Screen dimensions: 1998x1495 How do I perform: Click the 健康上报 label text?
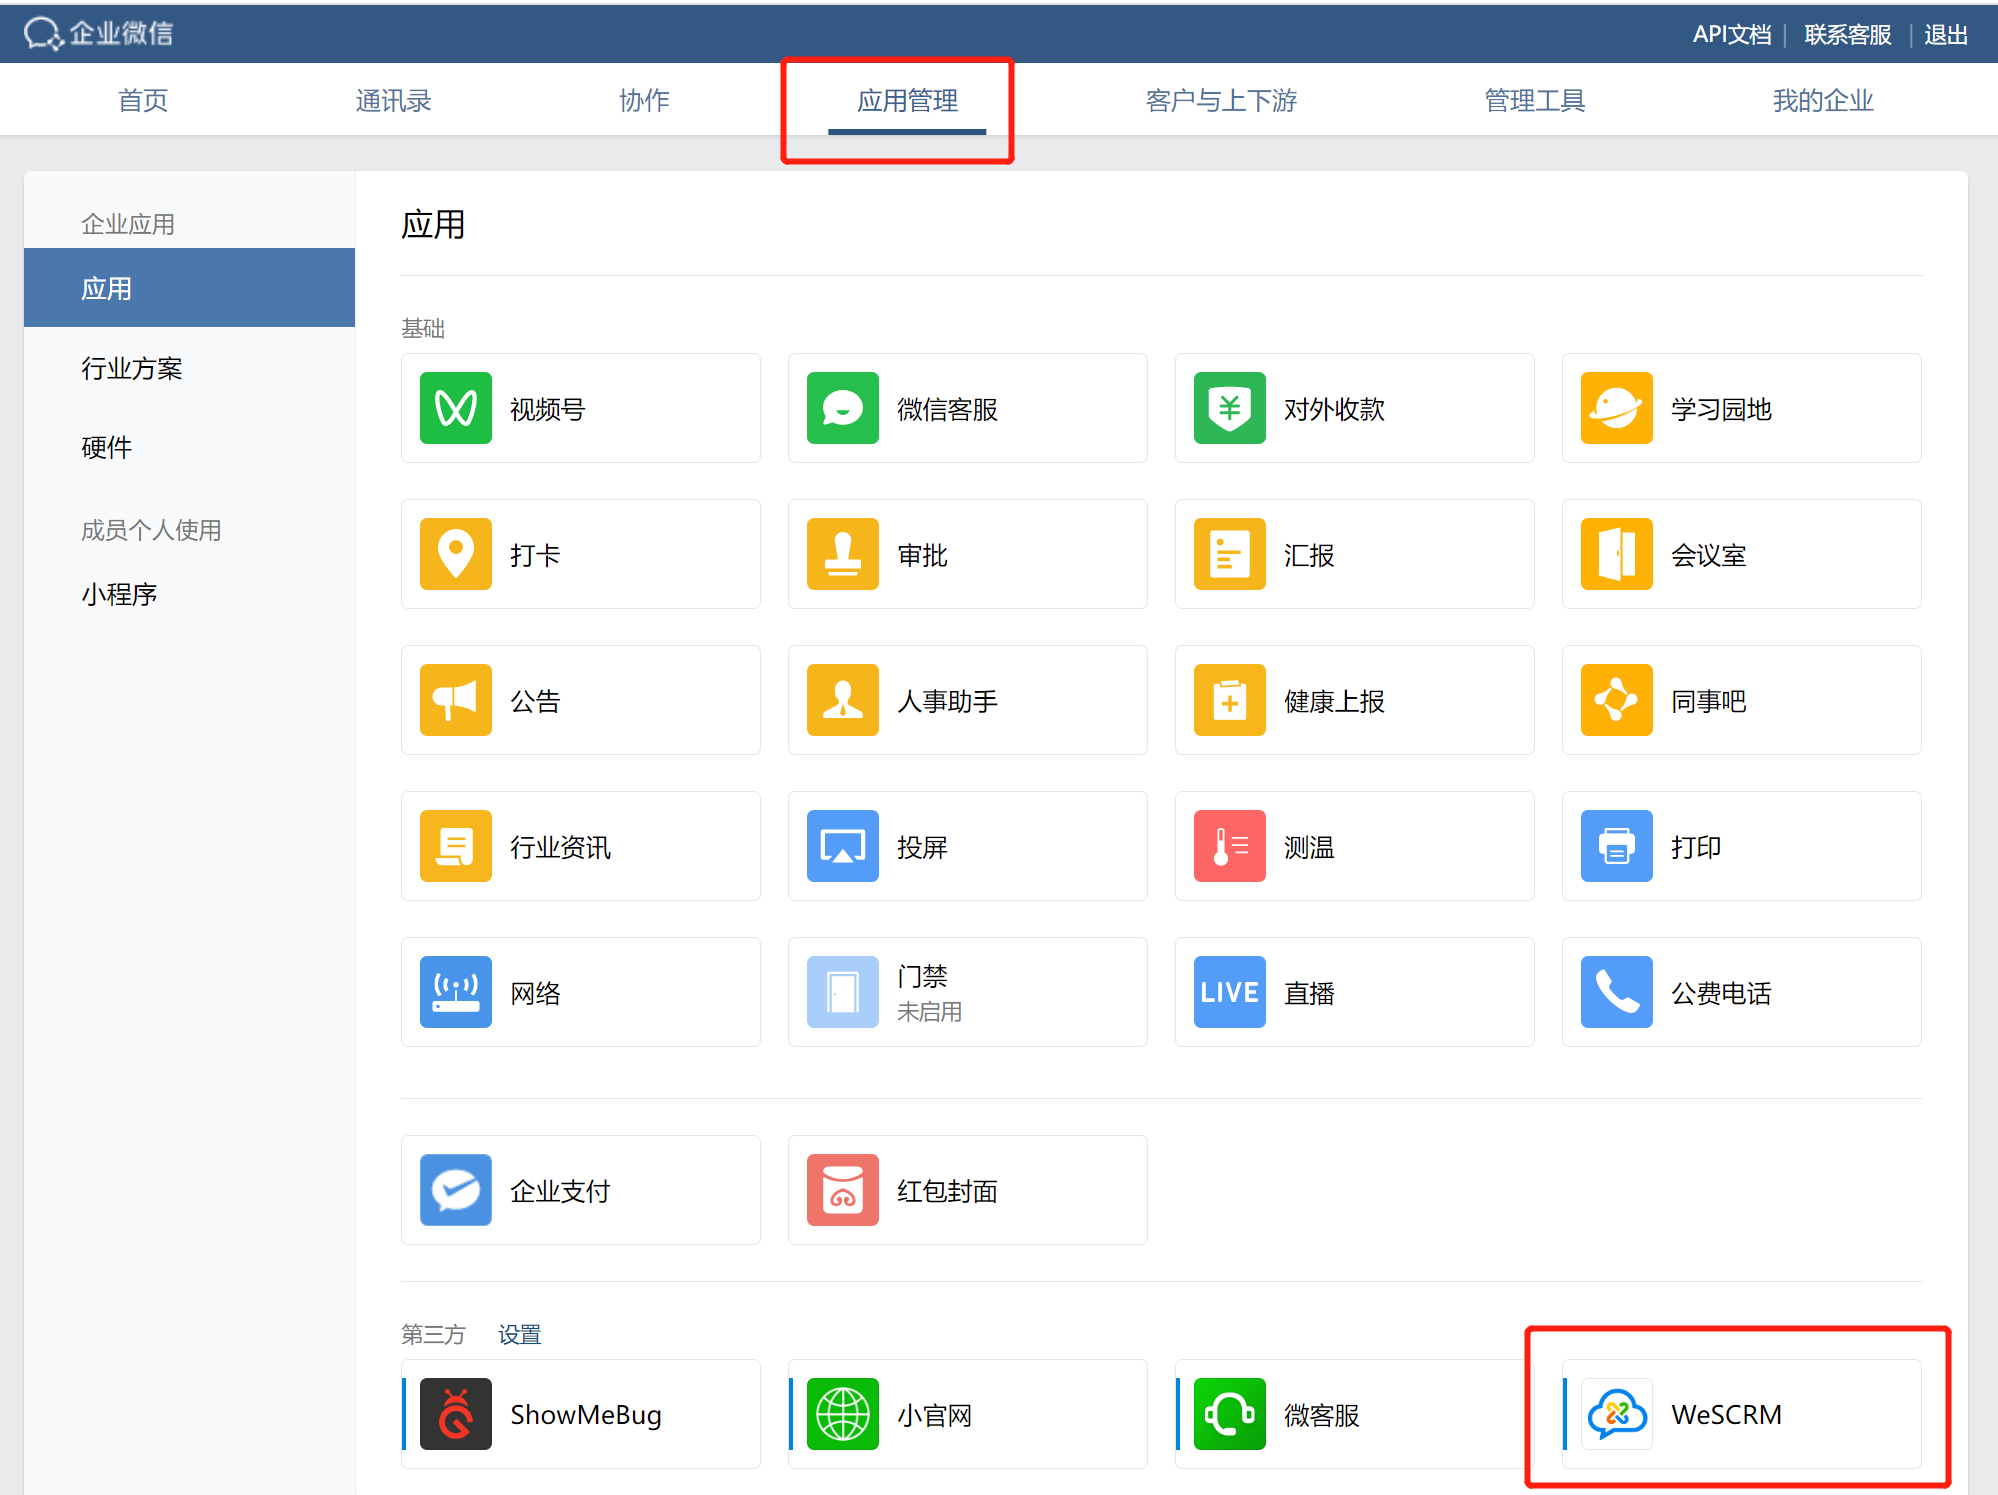point(1334,701)
